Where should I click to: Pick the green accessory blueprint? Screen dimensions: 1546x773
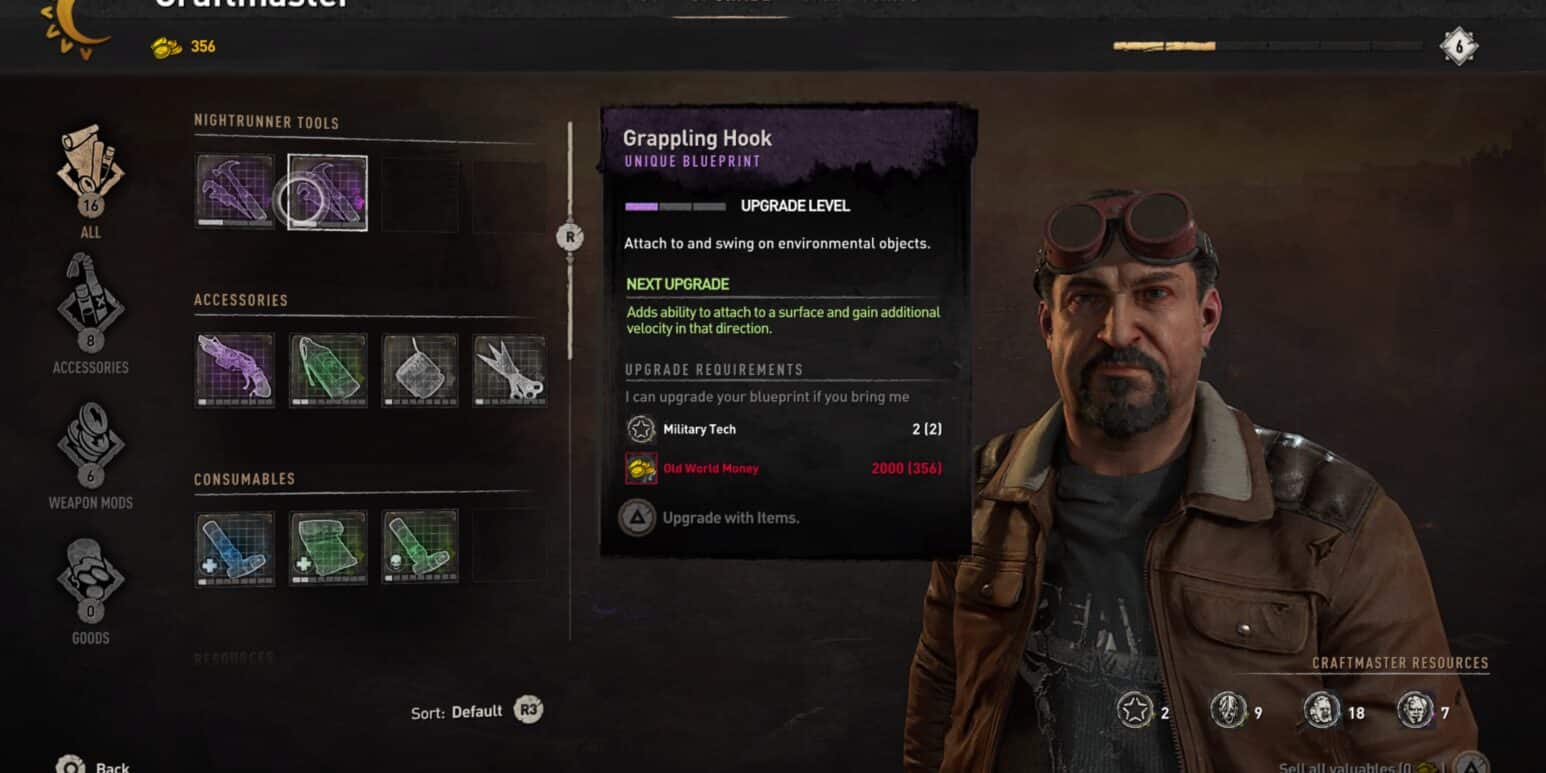click(328, 370)
